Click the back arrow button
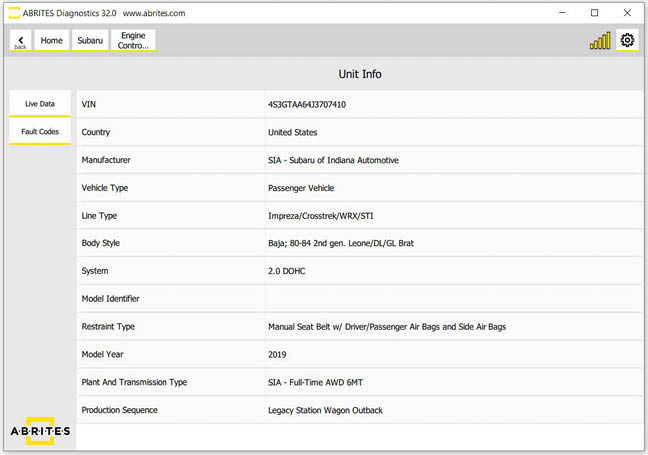This screenshot has width=648, height=455. point(20,41)
